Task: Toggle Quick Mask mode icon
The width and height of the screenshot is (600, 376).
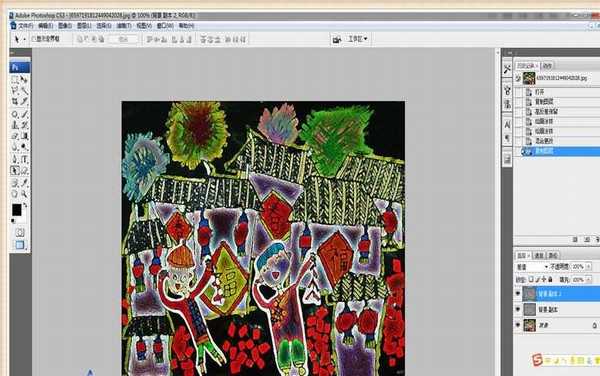Action: tap(20, 232)
